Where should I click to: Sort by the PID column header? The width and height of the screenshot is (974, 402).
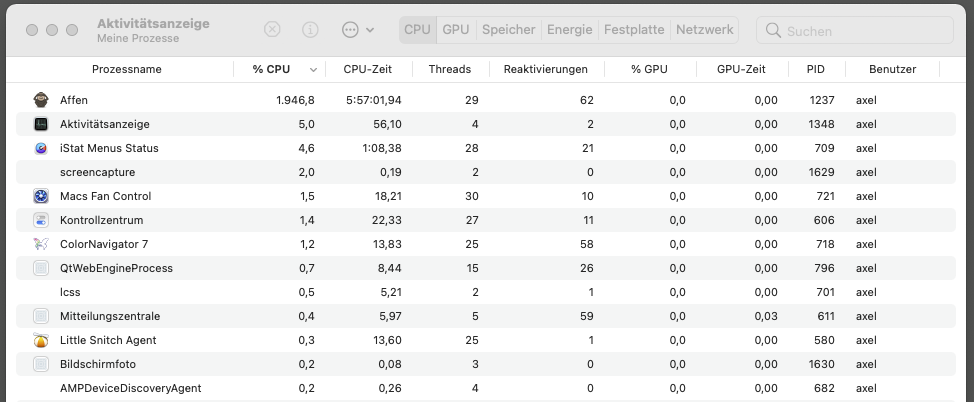click(816, 69)
